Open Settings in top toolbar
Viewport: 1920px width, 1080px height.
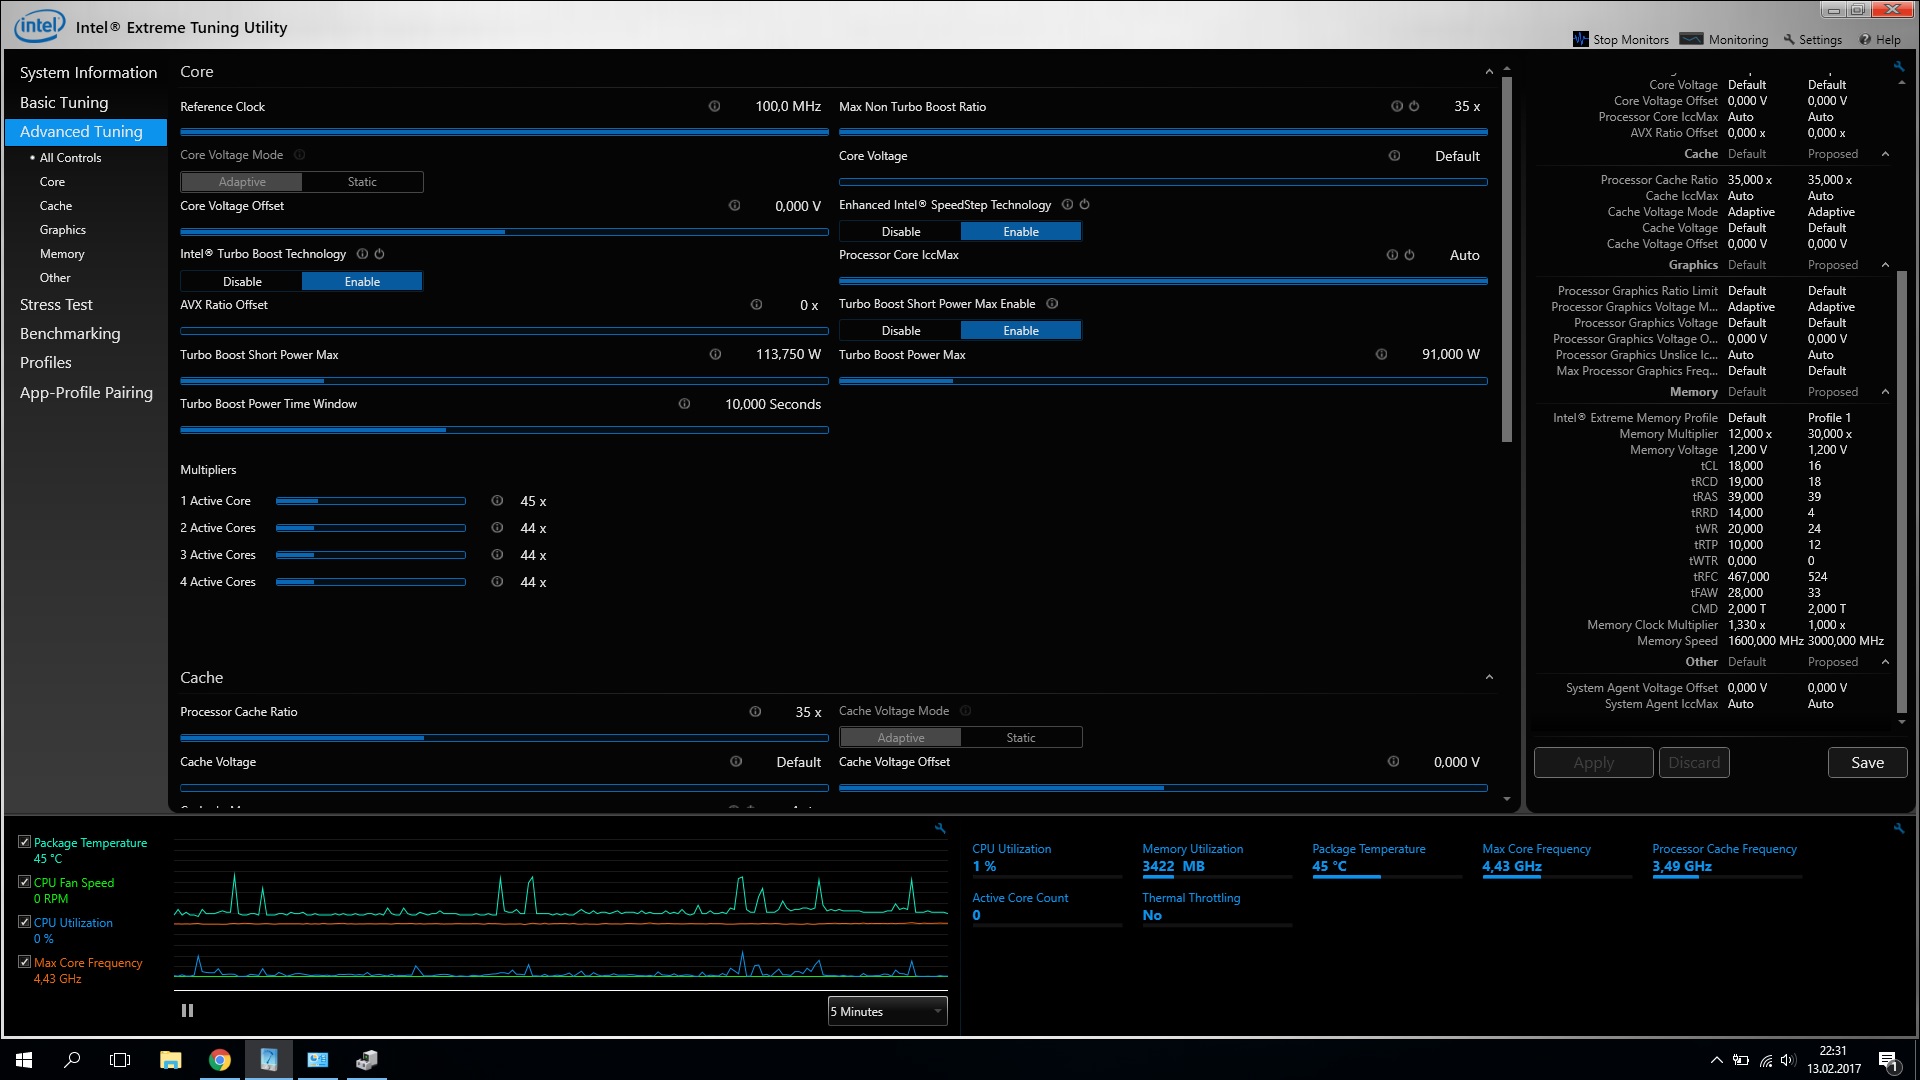tap(1812, 39)
